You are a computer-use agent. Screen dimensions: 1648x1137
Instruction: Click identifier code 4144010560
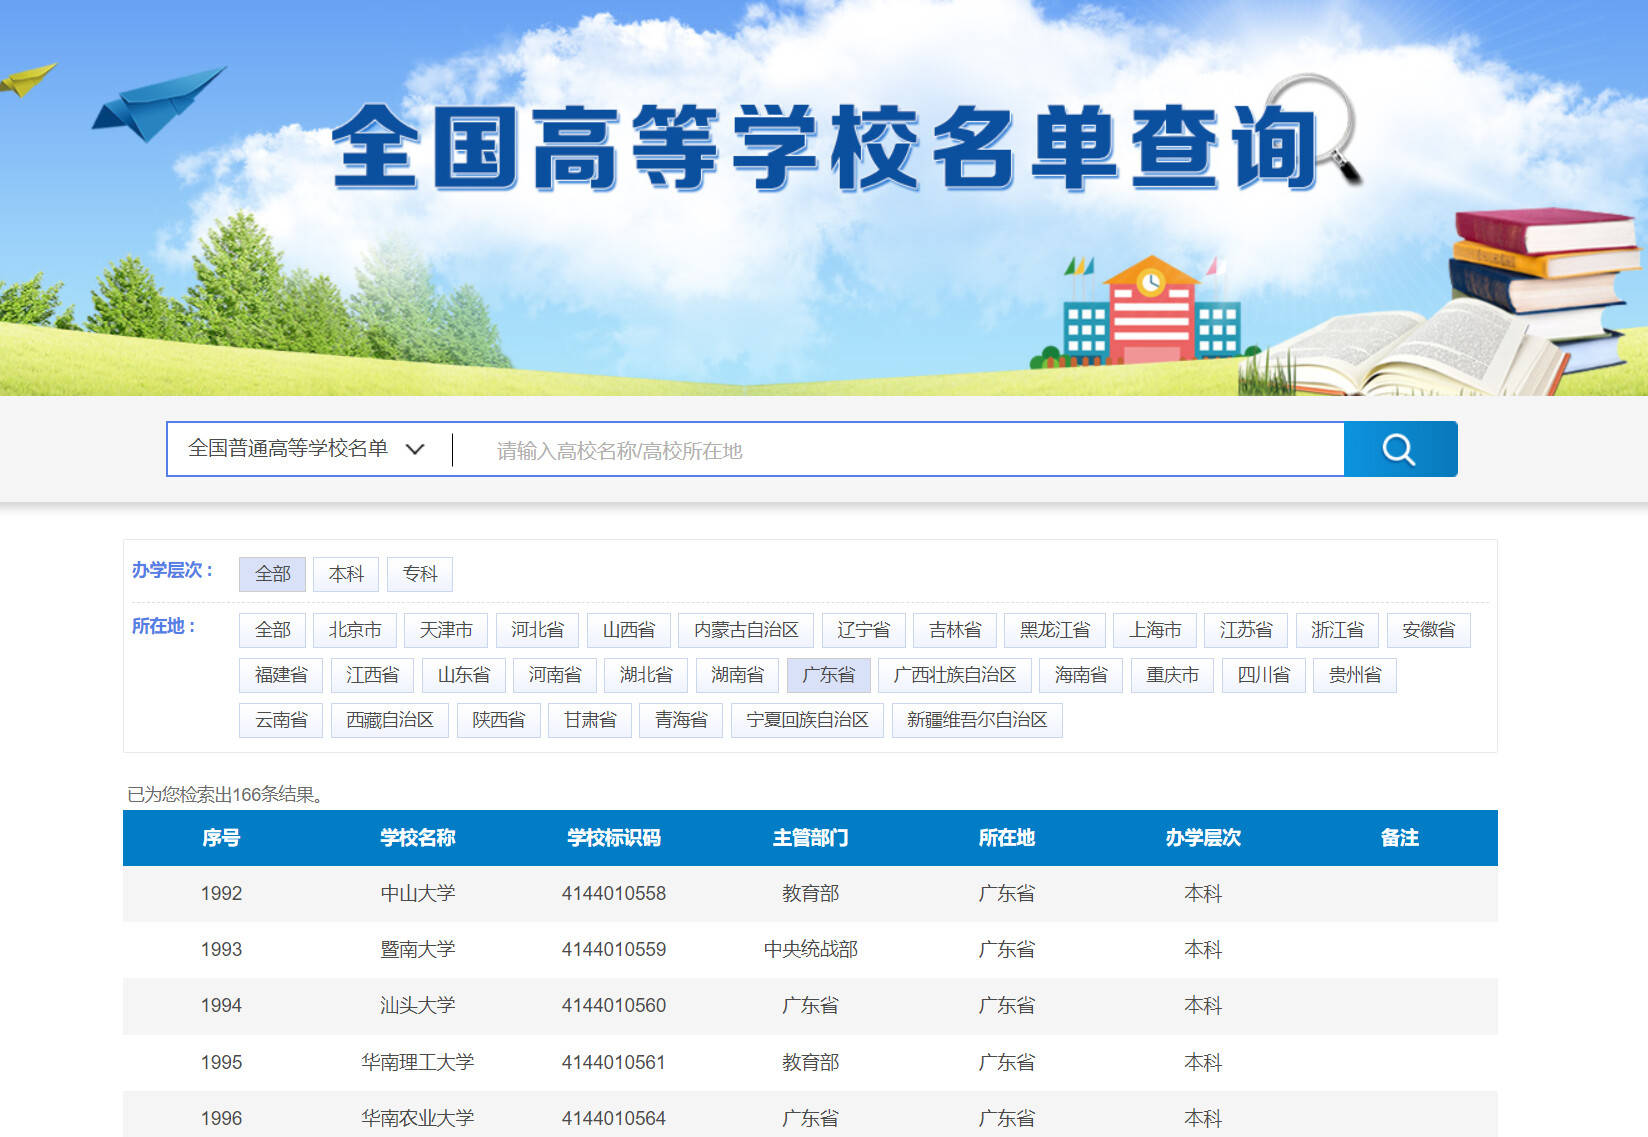coord(614,1005)
